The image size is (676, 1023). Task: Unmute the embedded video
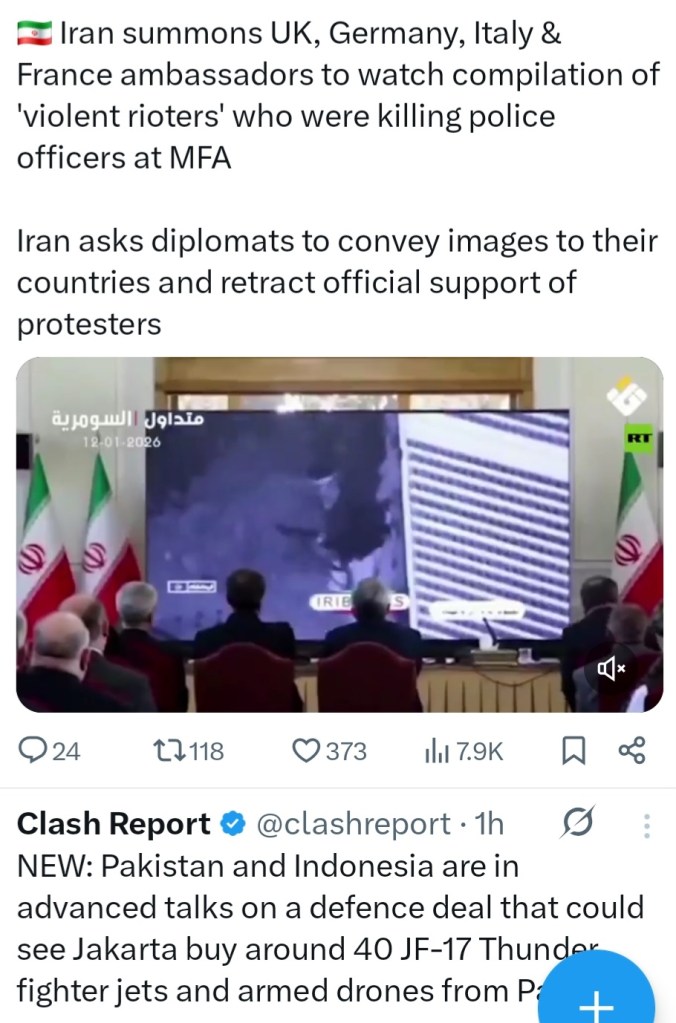(611, 668)
